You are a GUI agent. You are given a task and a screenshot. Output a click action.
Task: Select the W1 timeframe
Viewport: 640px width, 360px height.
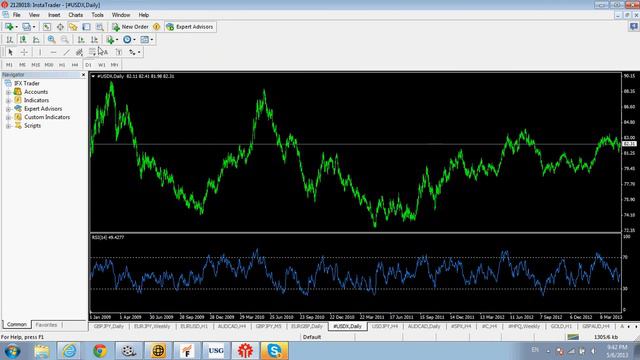coord(102,65)
